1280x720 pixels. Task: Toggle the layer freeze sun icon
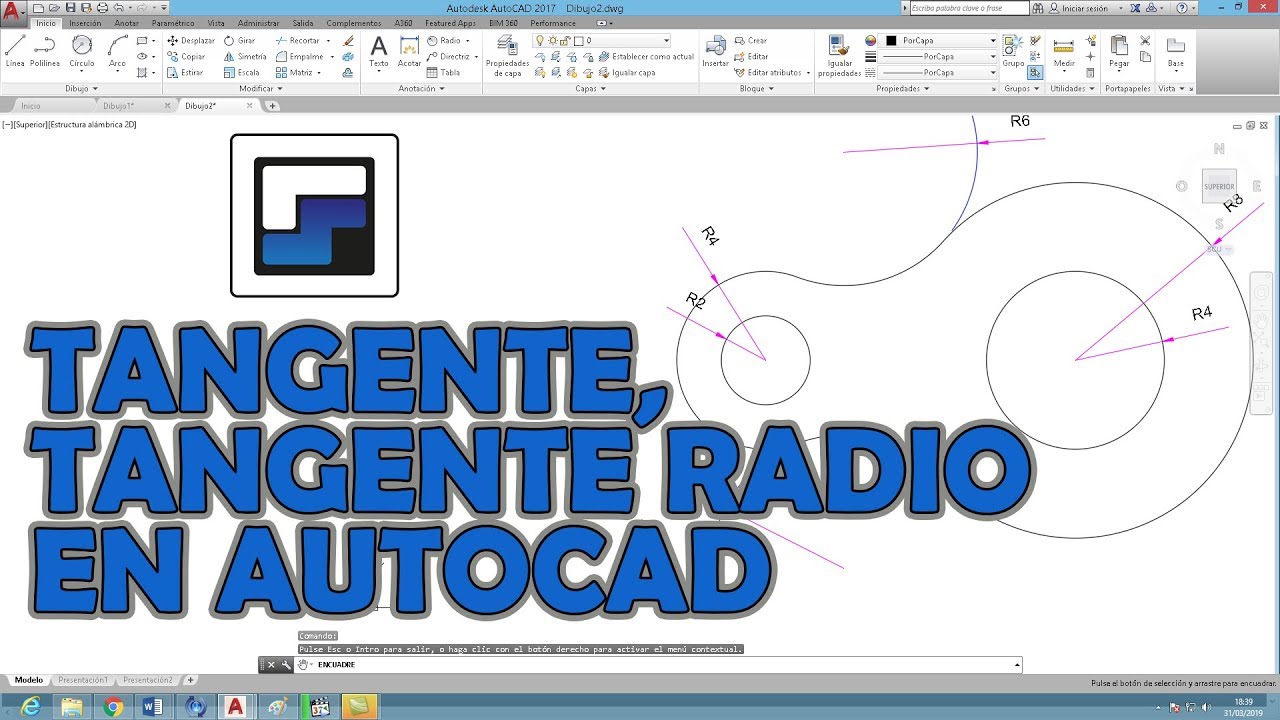(x=552, y=41)
